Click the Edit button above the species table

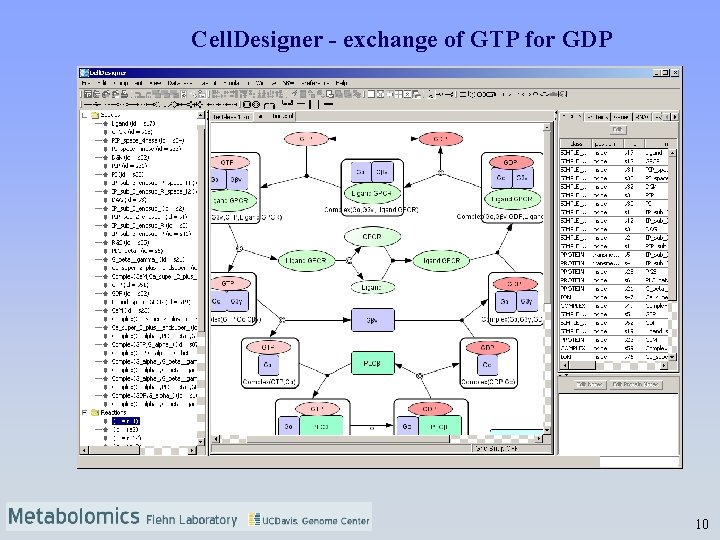click(x=618, y=130)
